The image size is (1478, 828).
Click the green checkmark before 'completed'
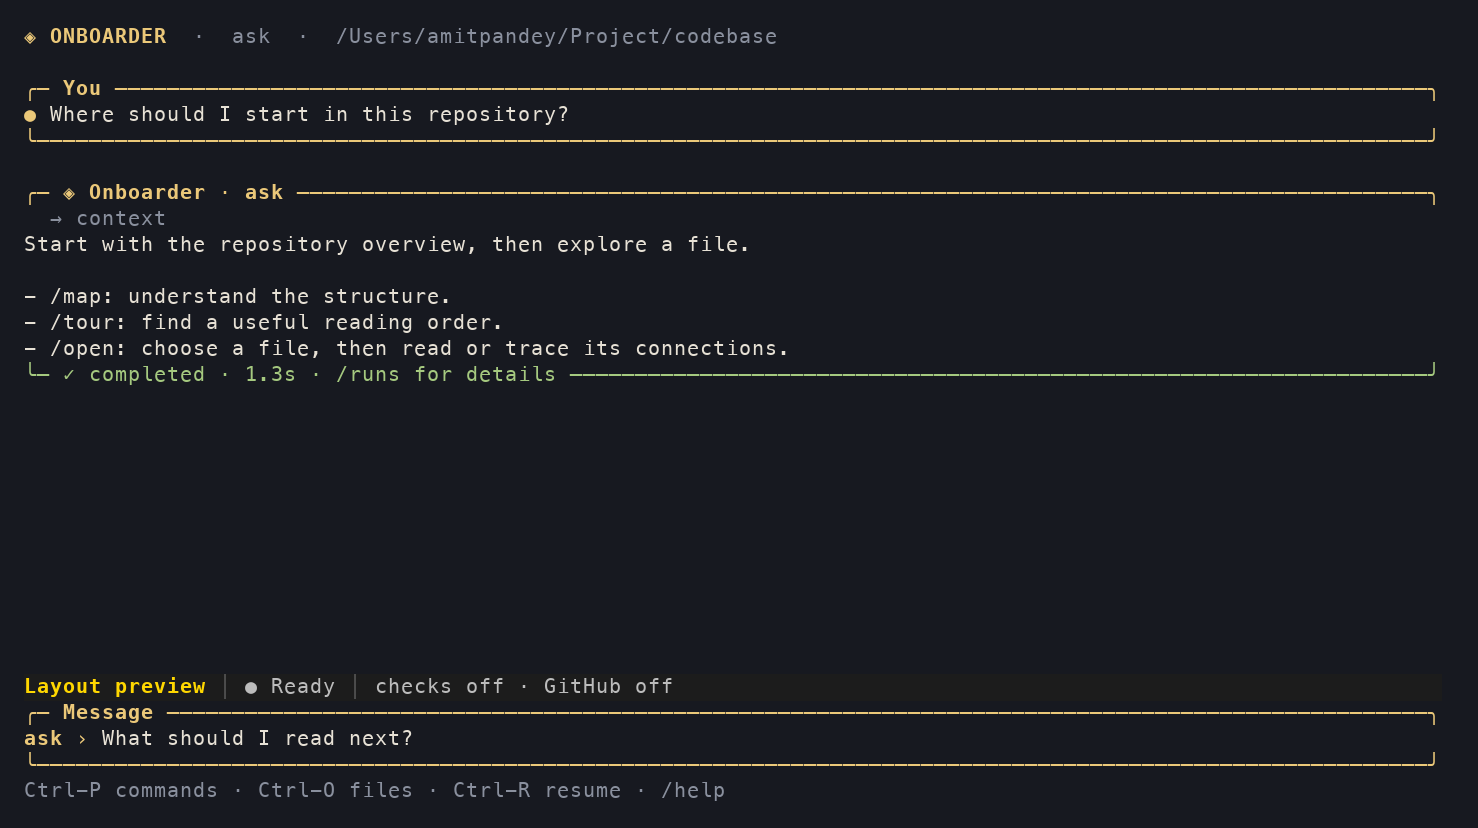69,374
